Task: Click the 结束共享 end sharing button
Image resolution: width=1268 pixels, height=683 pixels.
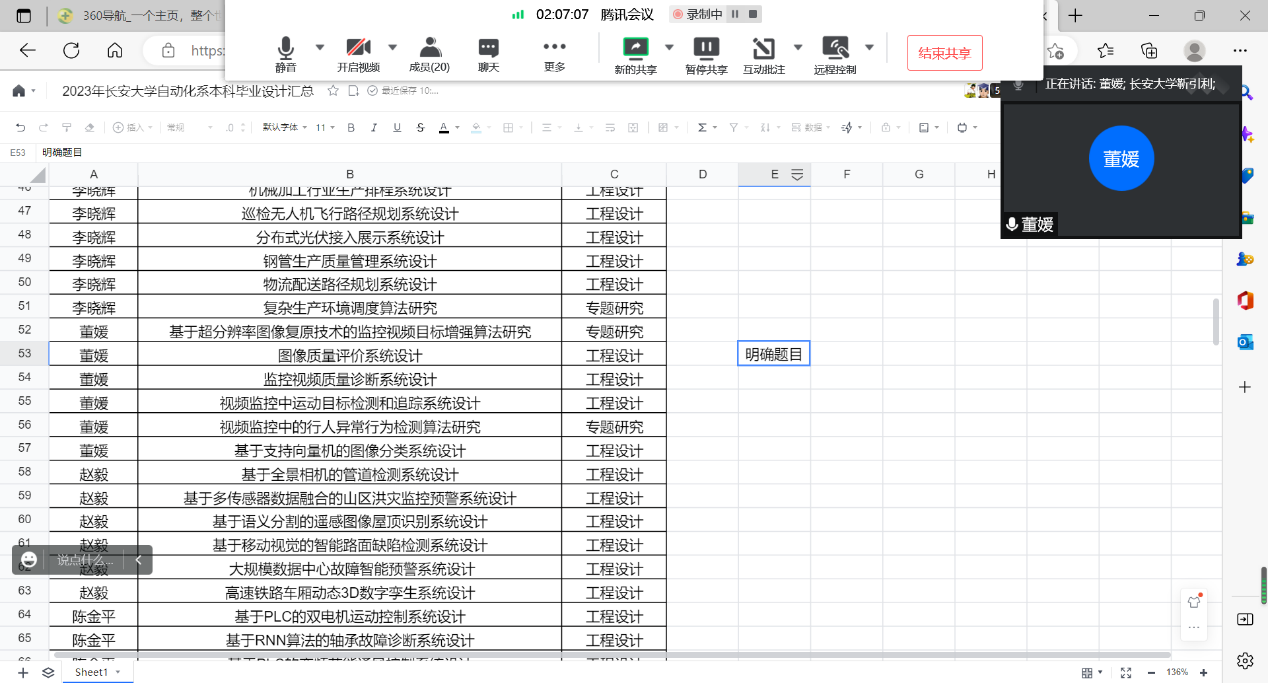Action: click(944, 53)
